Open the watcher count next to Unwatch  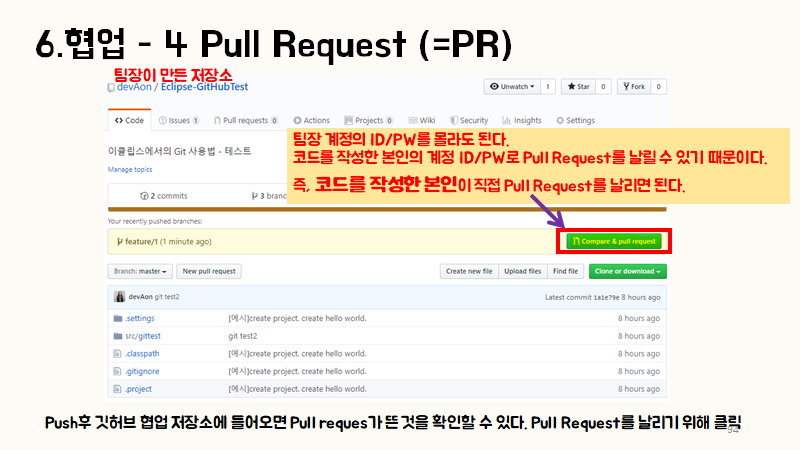pyautogui.click(x=547, y=87)
